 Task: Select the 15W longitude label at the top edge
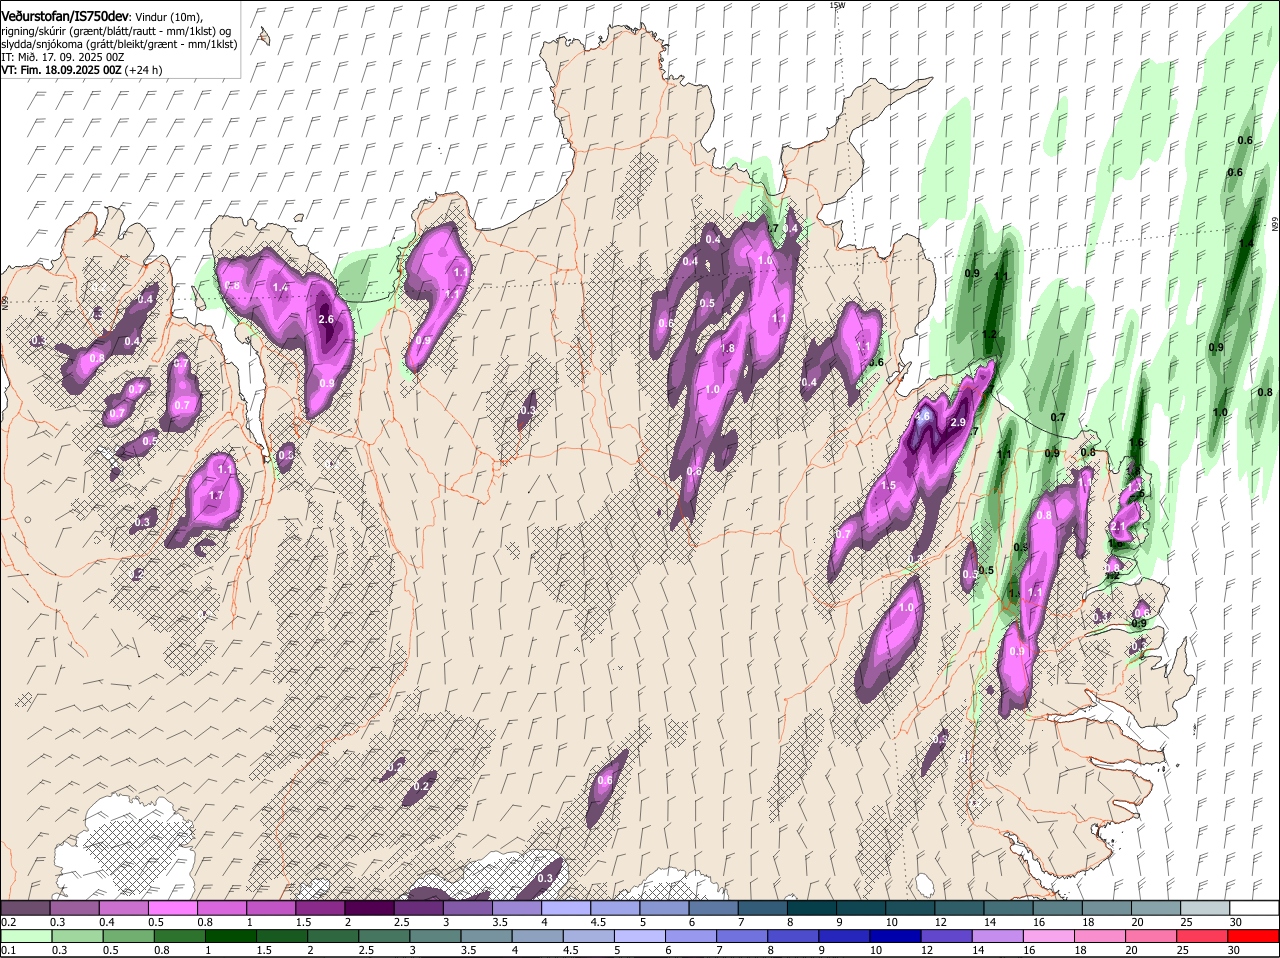837,5
